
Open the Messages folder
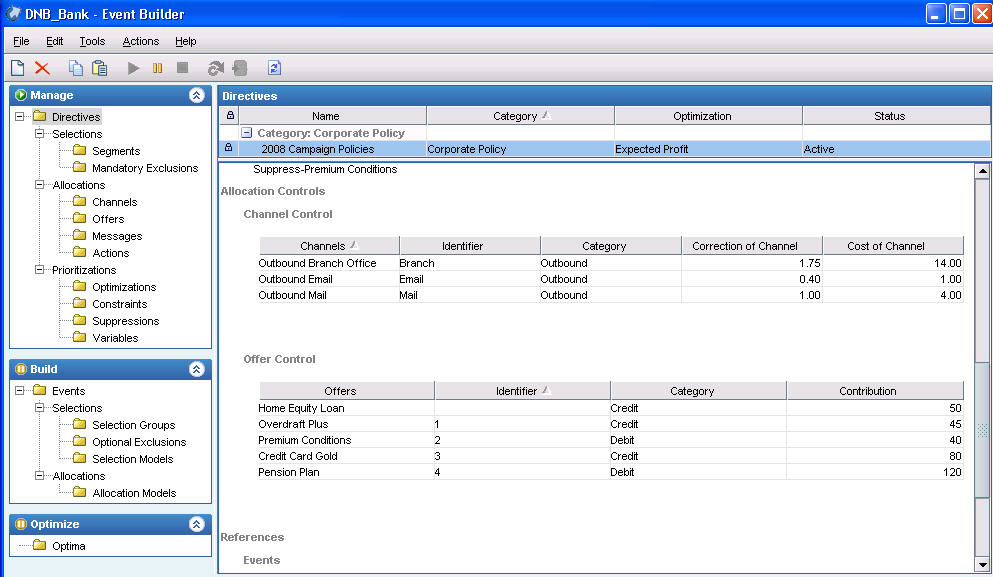coord(107,236)
